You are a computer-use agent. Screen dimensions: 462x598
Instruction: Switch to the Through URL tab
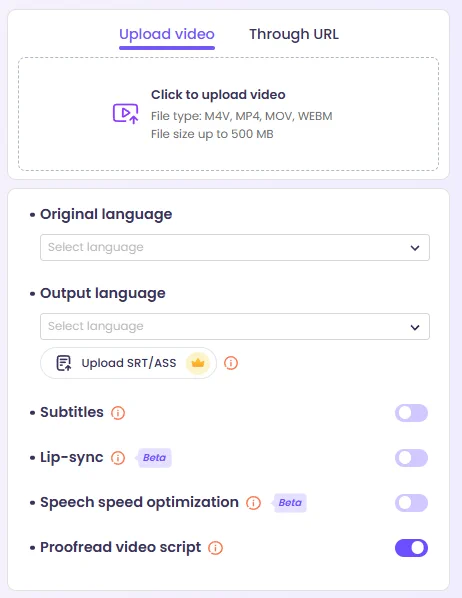[x=294, y=34]
